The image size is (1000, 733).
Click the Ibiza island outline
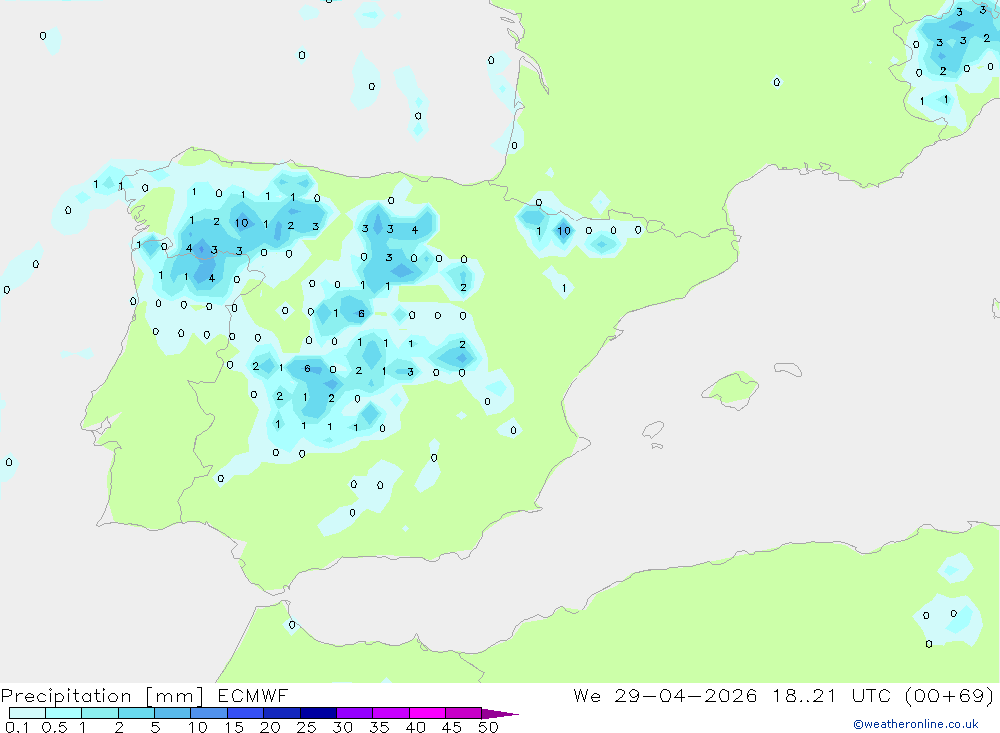point(653,429)
